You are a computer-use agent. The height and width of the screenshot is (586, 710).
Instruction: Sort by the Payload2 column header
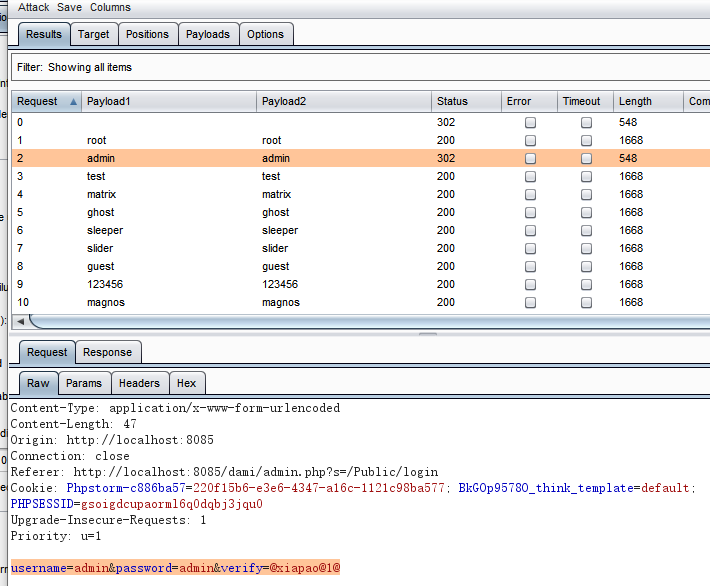click(x=344, y=101)
